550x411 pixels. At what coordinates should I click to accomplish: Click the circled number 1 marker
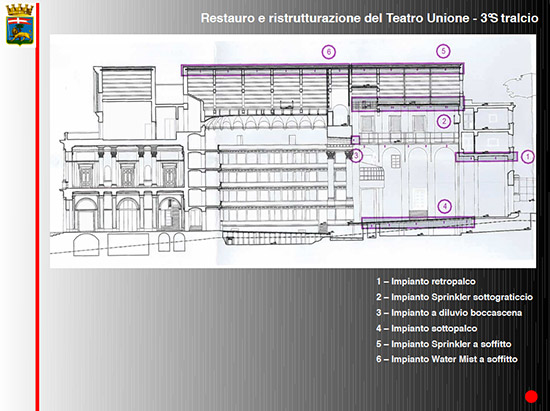coord(528,157)
